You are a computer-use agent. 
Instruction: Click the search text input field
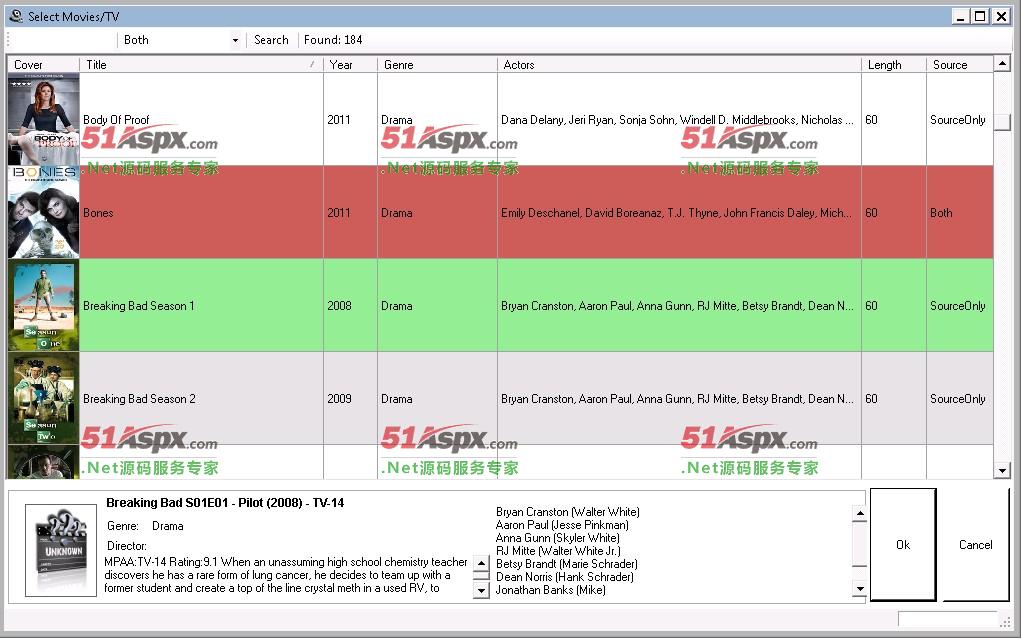(x=62, y=40)
